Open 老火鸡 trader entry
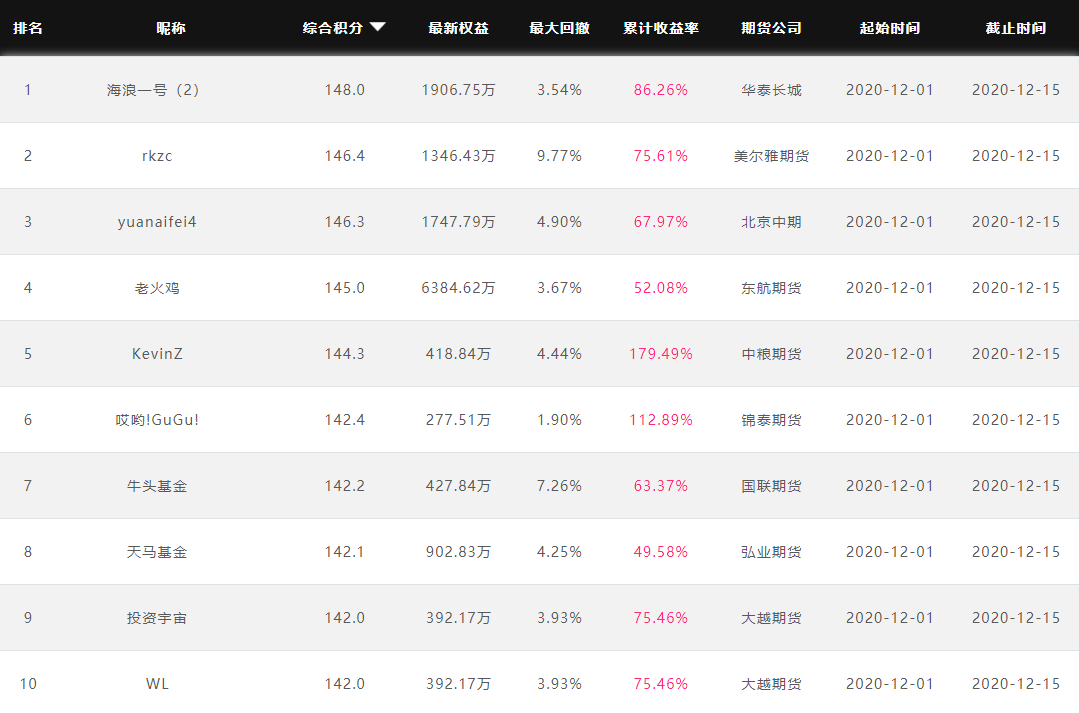Viewport: 1079px width, 713px height. click(x=157, y=288)
